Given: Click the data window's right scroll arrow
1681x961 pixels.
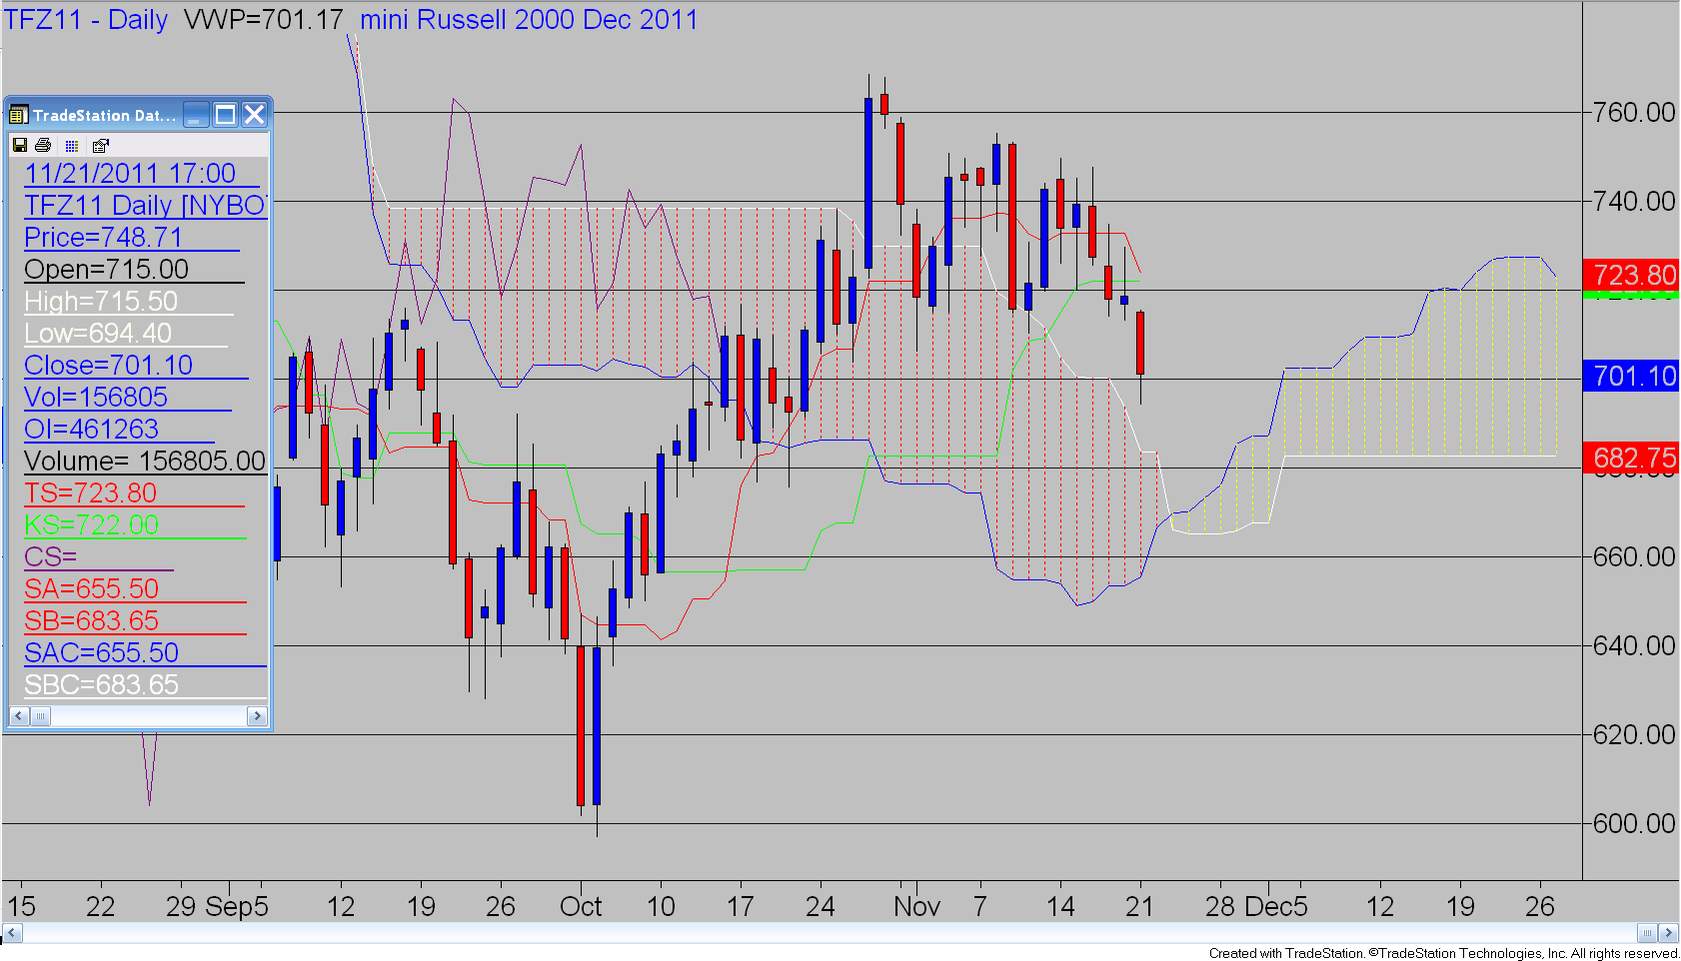Looking at the screenshot, I should [257, 716].
